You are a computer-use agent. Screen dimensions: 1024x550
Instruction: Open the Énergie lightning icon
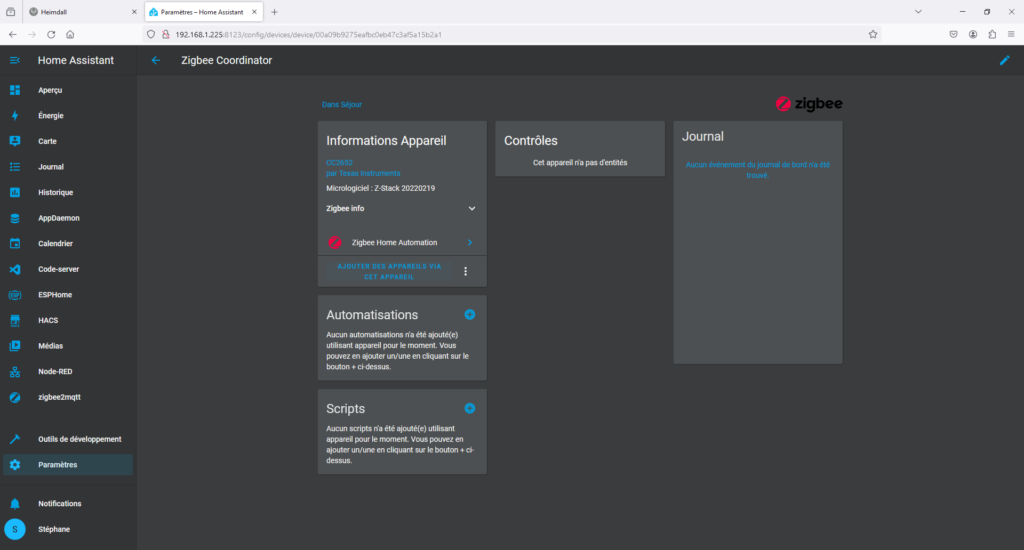[14, 116]
